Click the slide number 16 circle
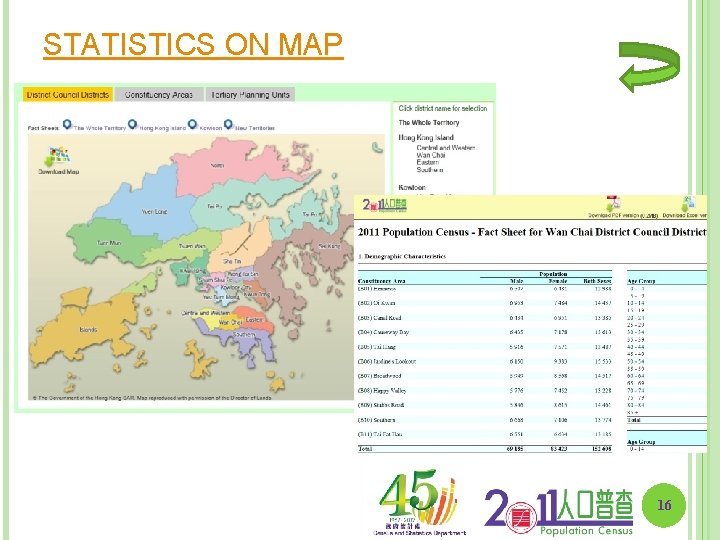Screen dimensions: 720x540 [664, 505]
